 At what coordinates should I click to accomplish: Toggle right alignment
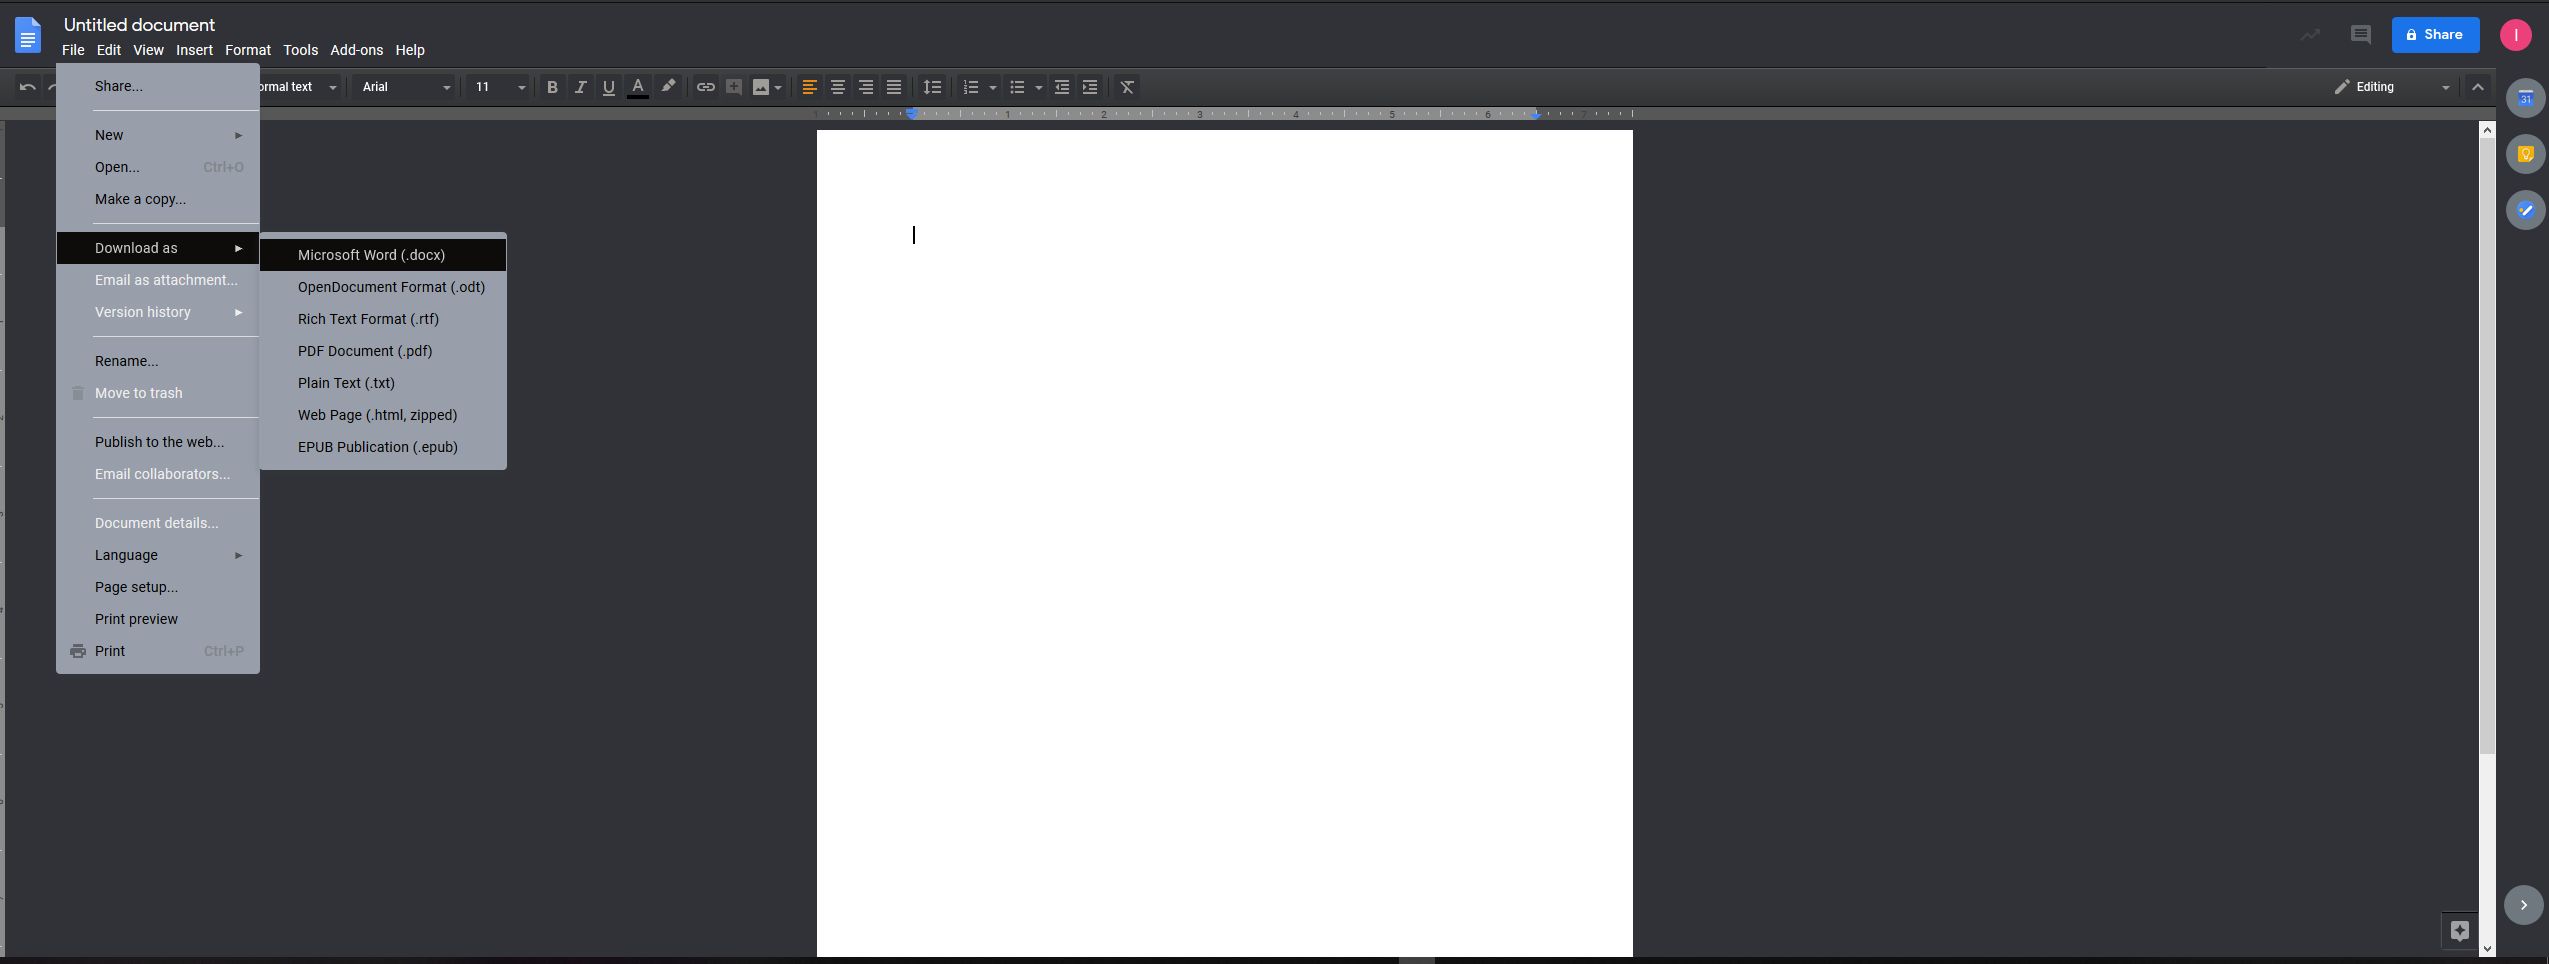865,87
